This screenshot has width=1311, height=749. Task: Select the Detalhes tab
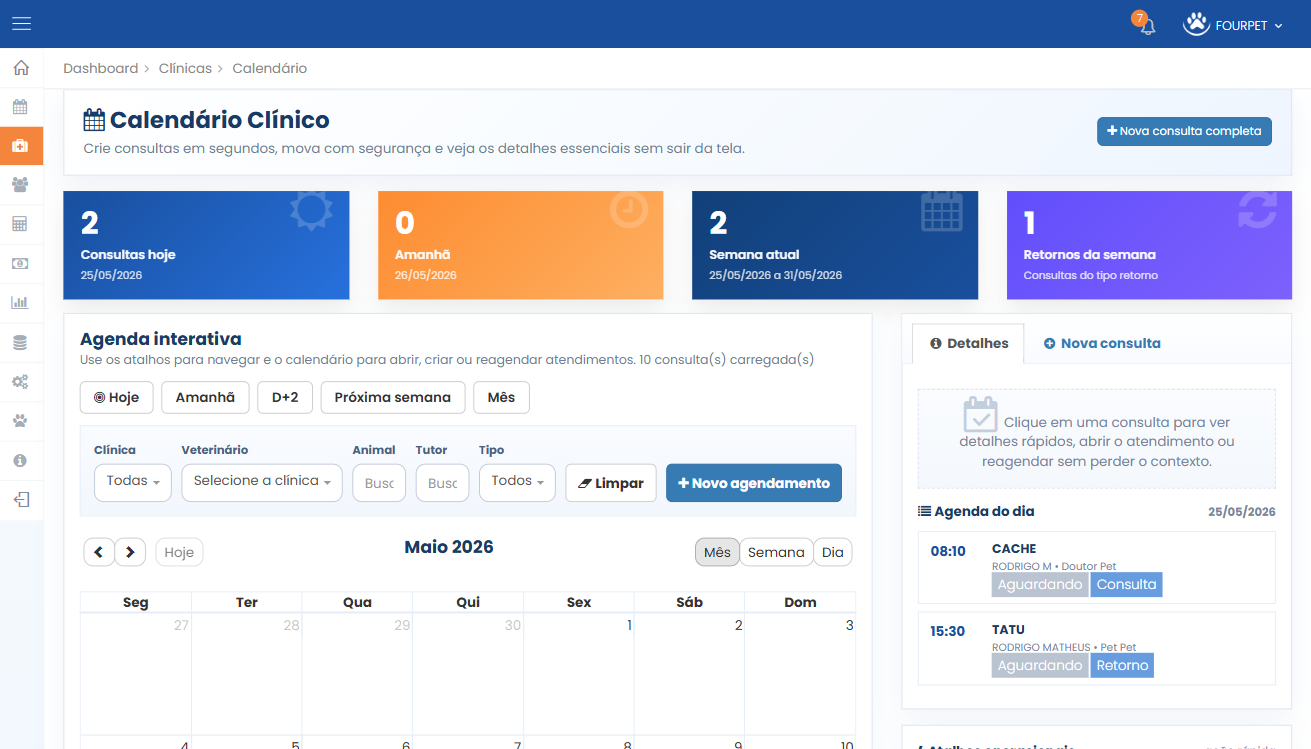[x=969, y=343]
